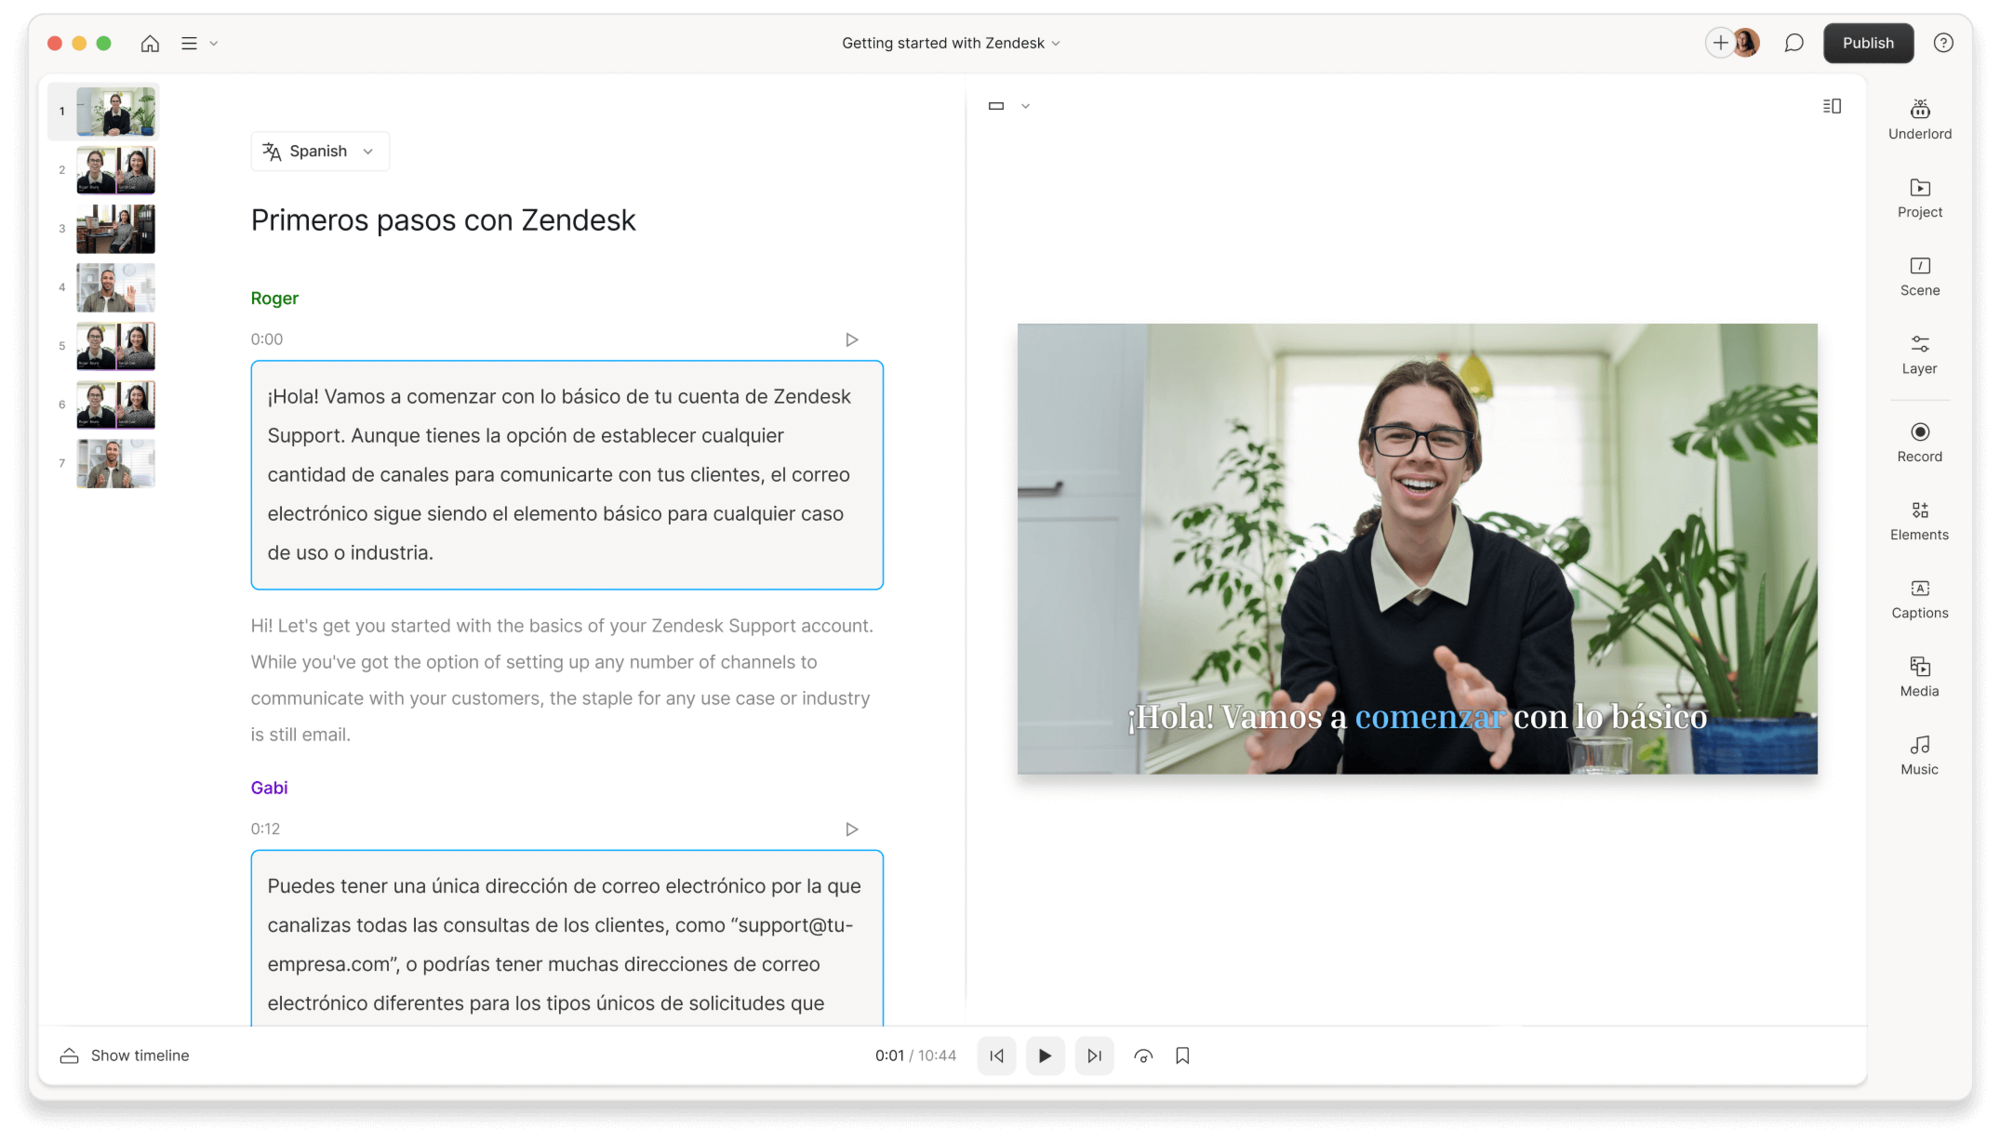Click the 0:01 current time readout
The height and width of the screenshot is (1141, 2000).
point(889,1056)
